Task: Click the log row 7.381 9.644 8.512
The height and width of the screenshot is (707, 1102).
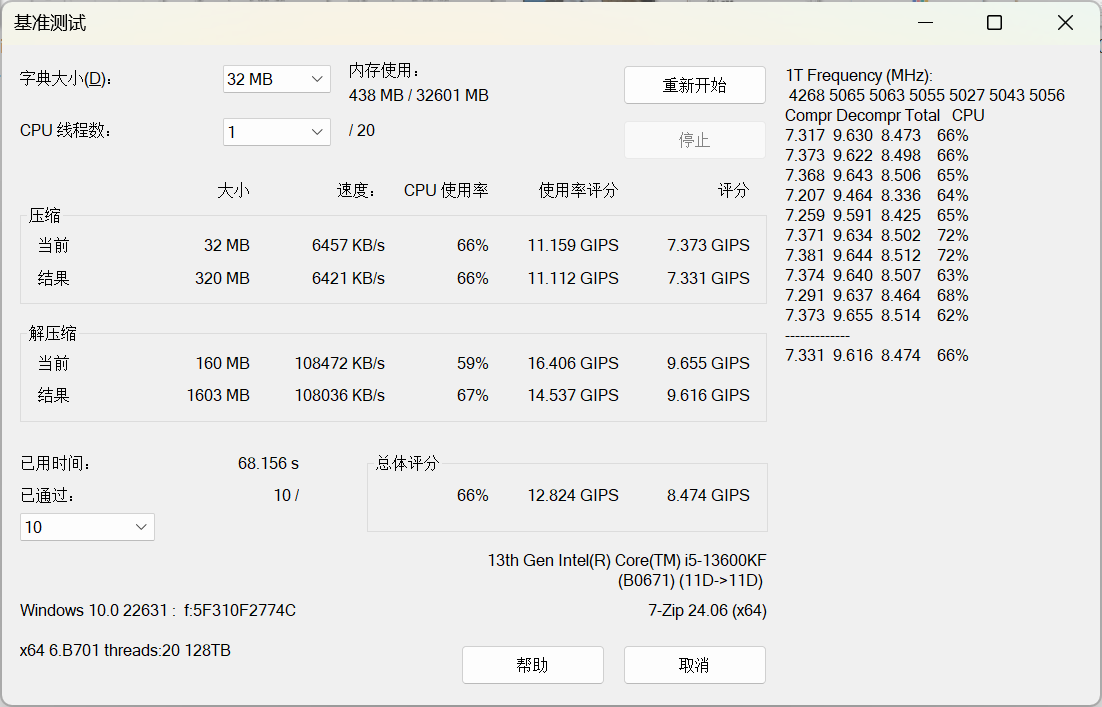Action: tap(876, 256)
